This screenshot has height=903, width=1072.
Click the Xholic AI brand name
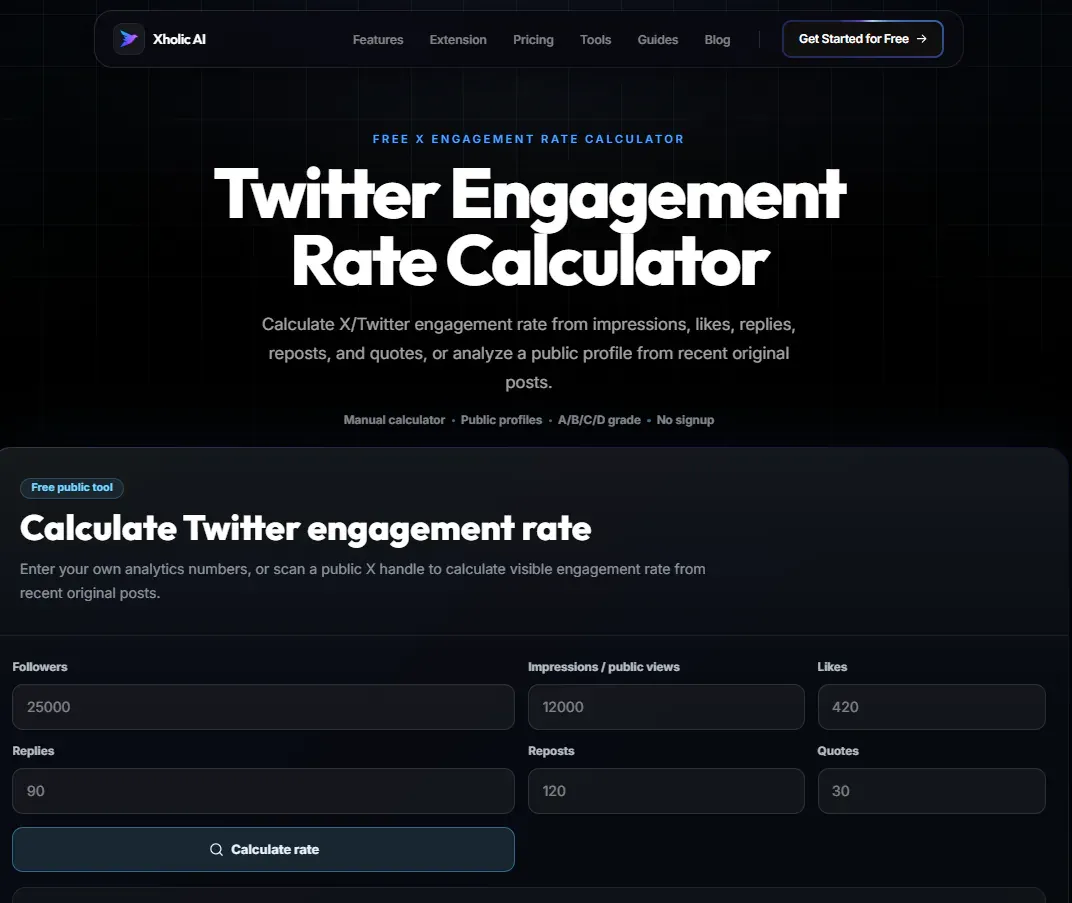point(179,39)
